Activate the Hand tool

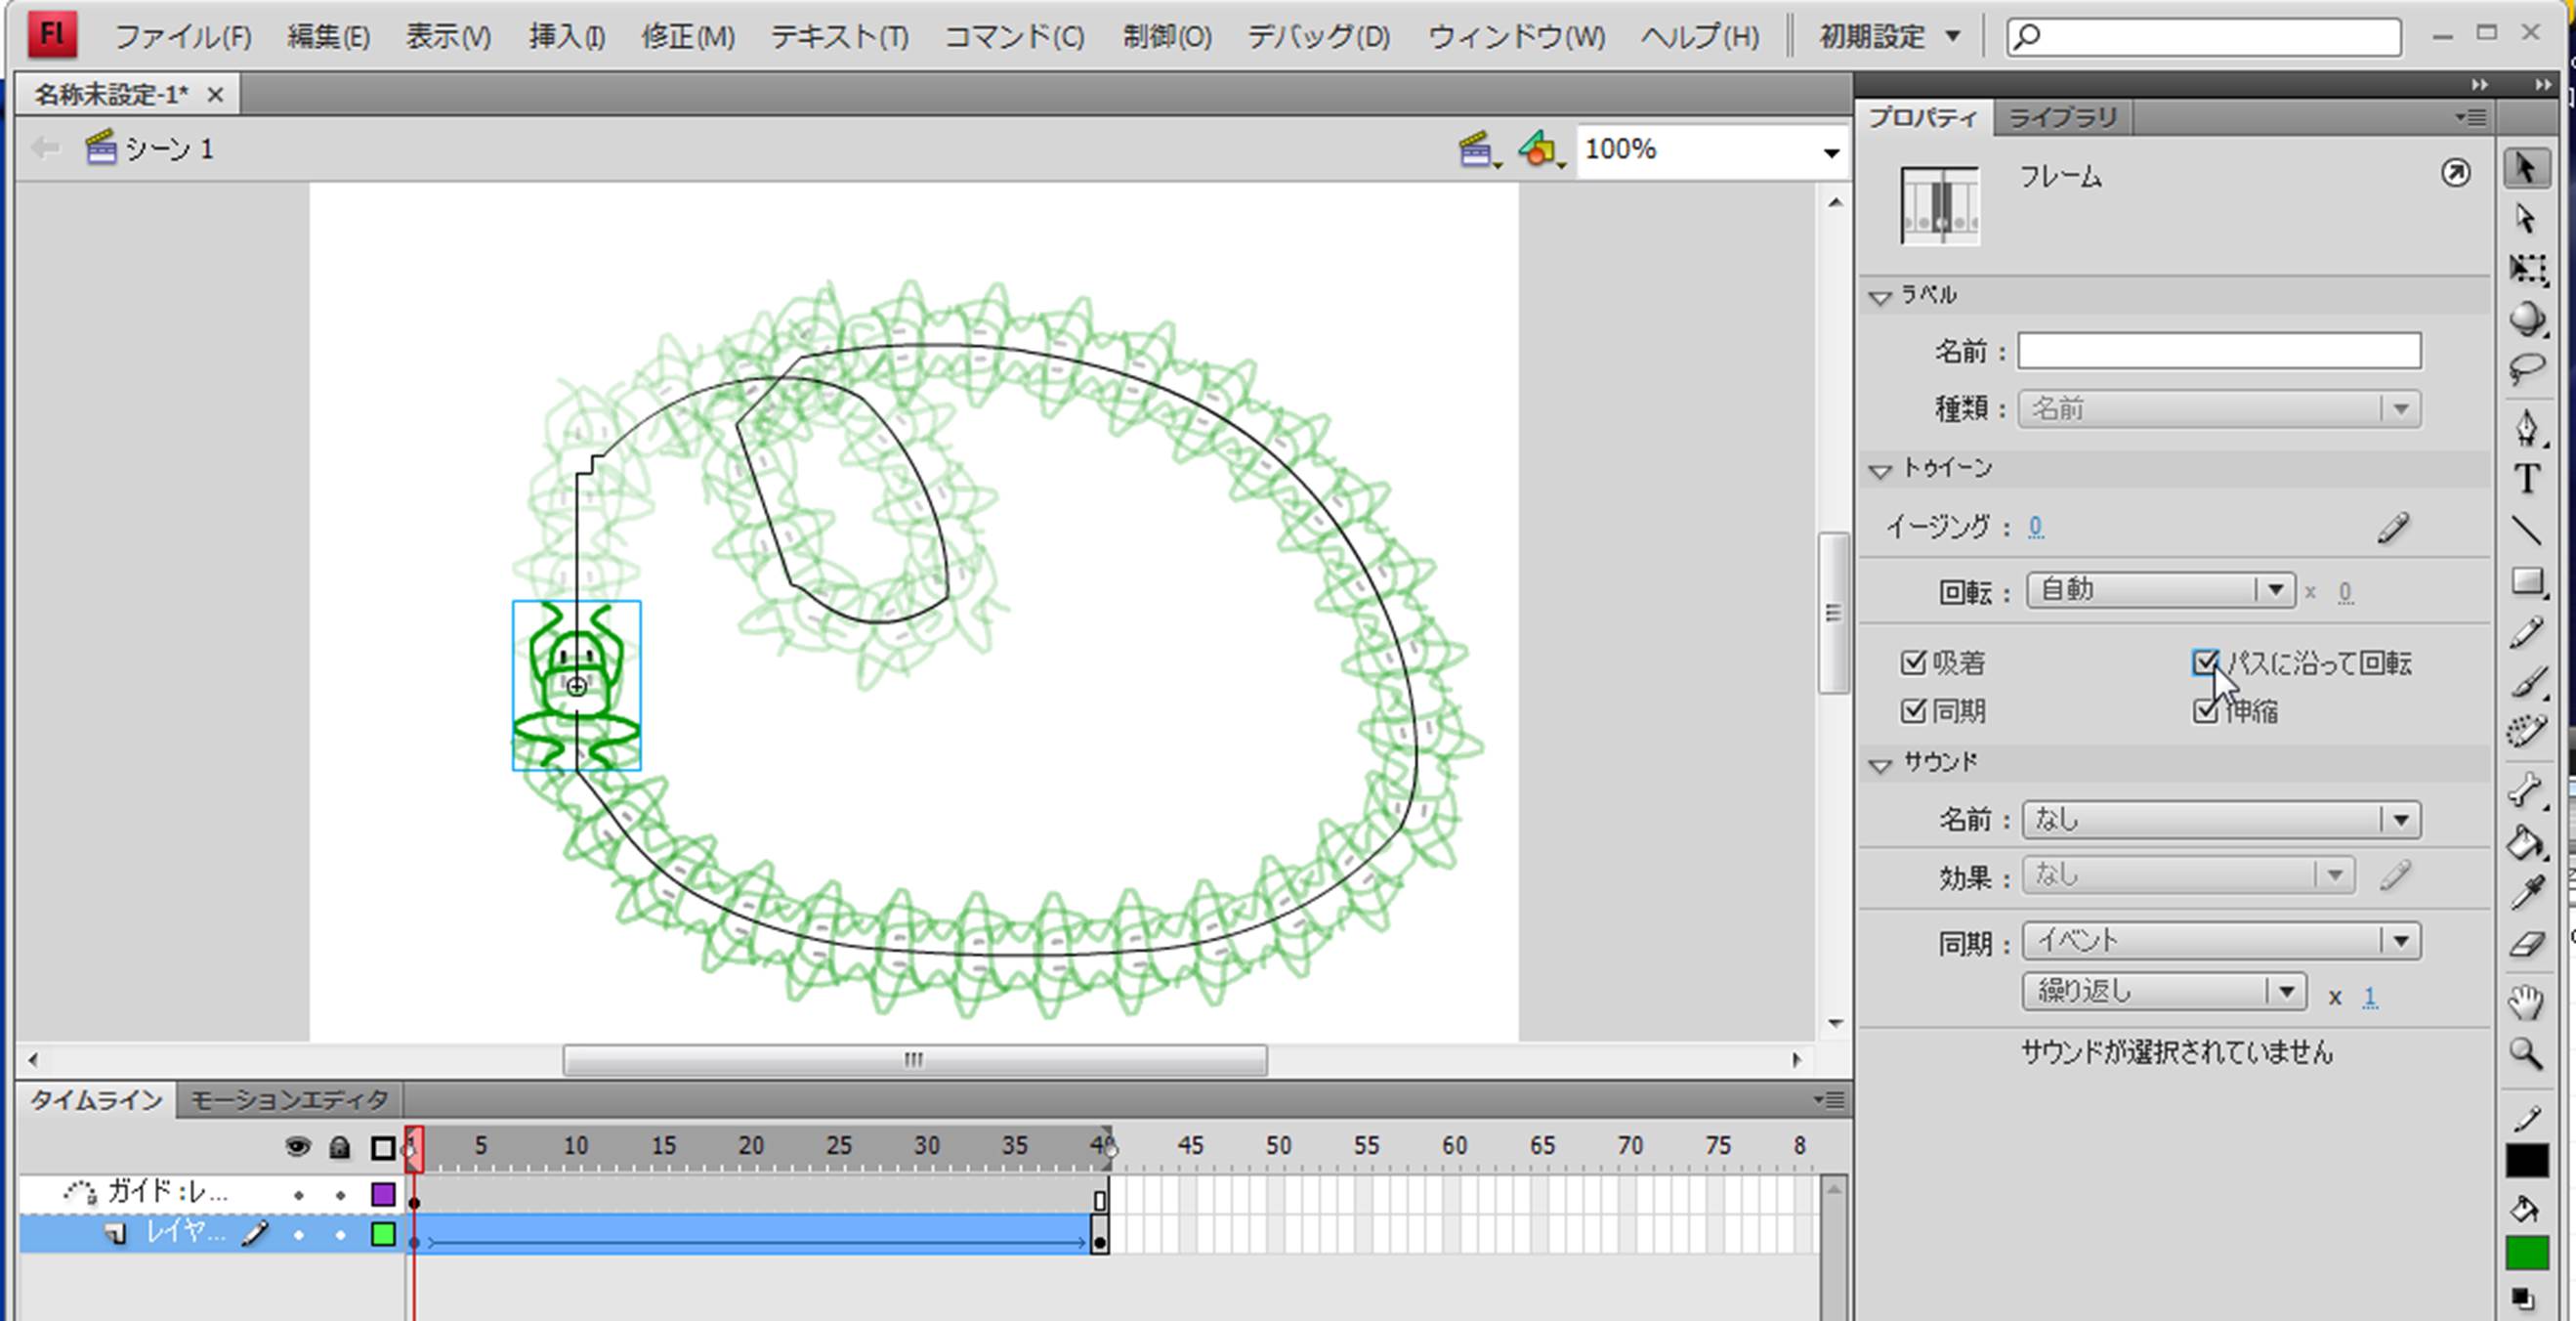click(x=2527, y=1001)
